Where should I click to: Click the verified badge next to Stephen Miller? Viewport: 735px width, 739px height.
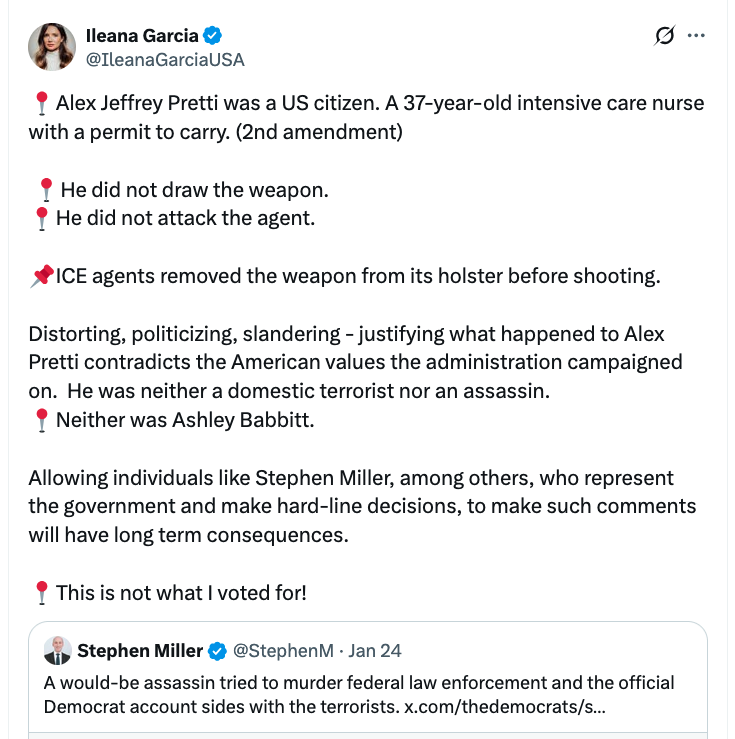pyautogui.click(x=217, y=651)
